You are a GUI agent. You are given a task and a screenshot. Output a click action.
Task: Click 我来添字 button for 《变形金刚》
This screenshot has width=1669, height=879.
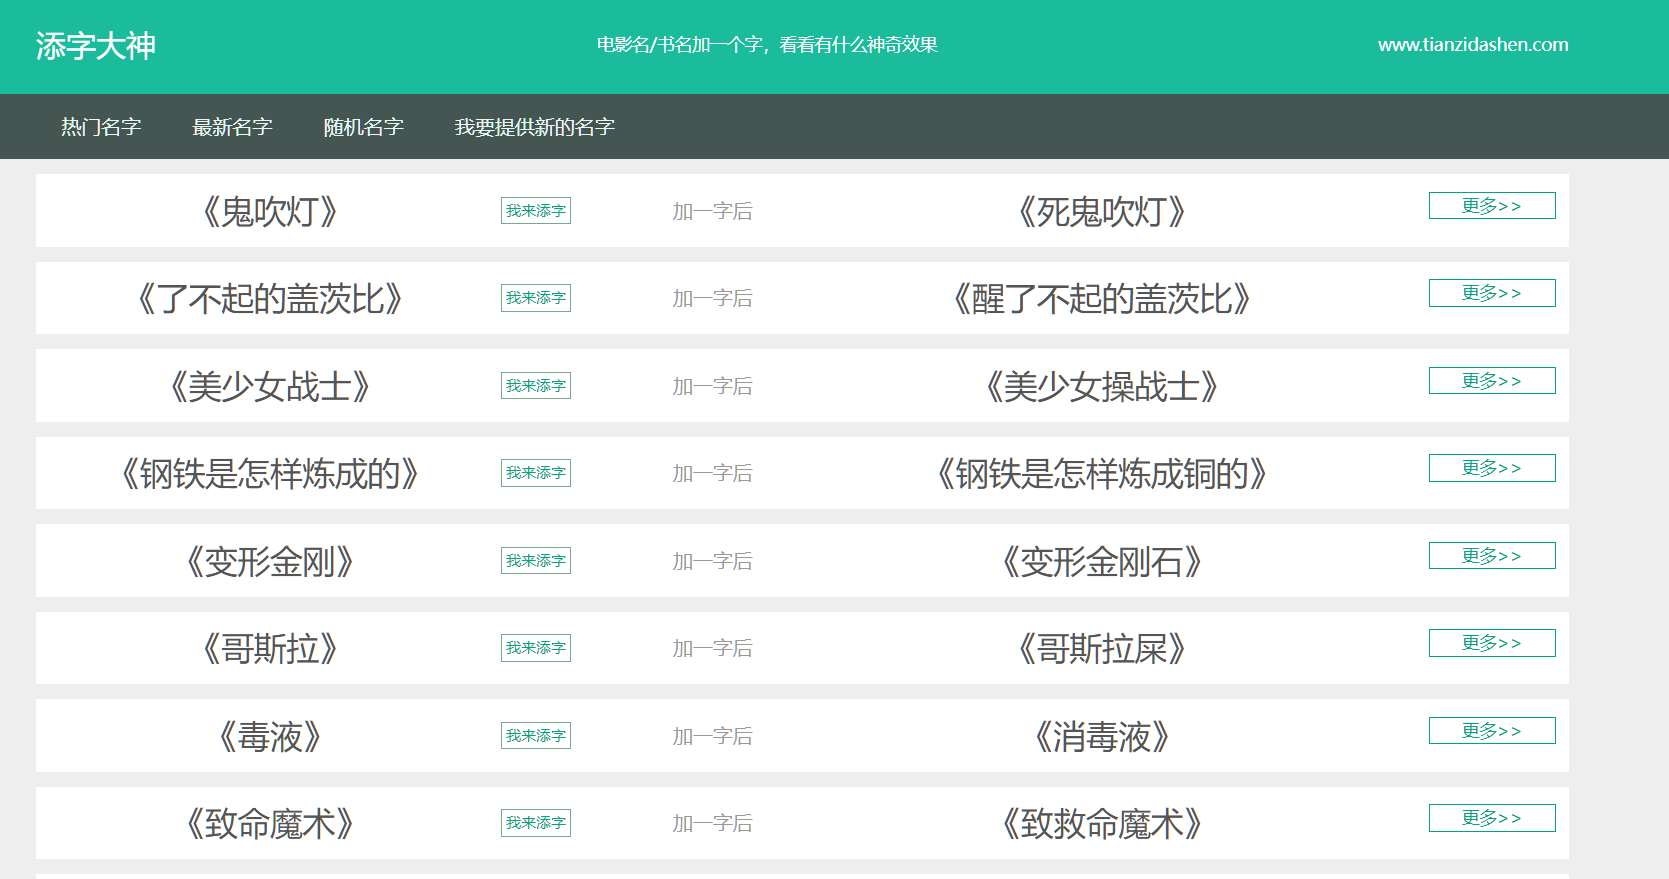pos(536,561)
